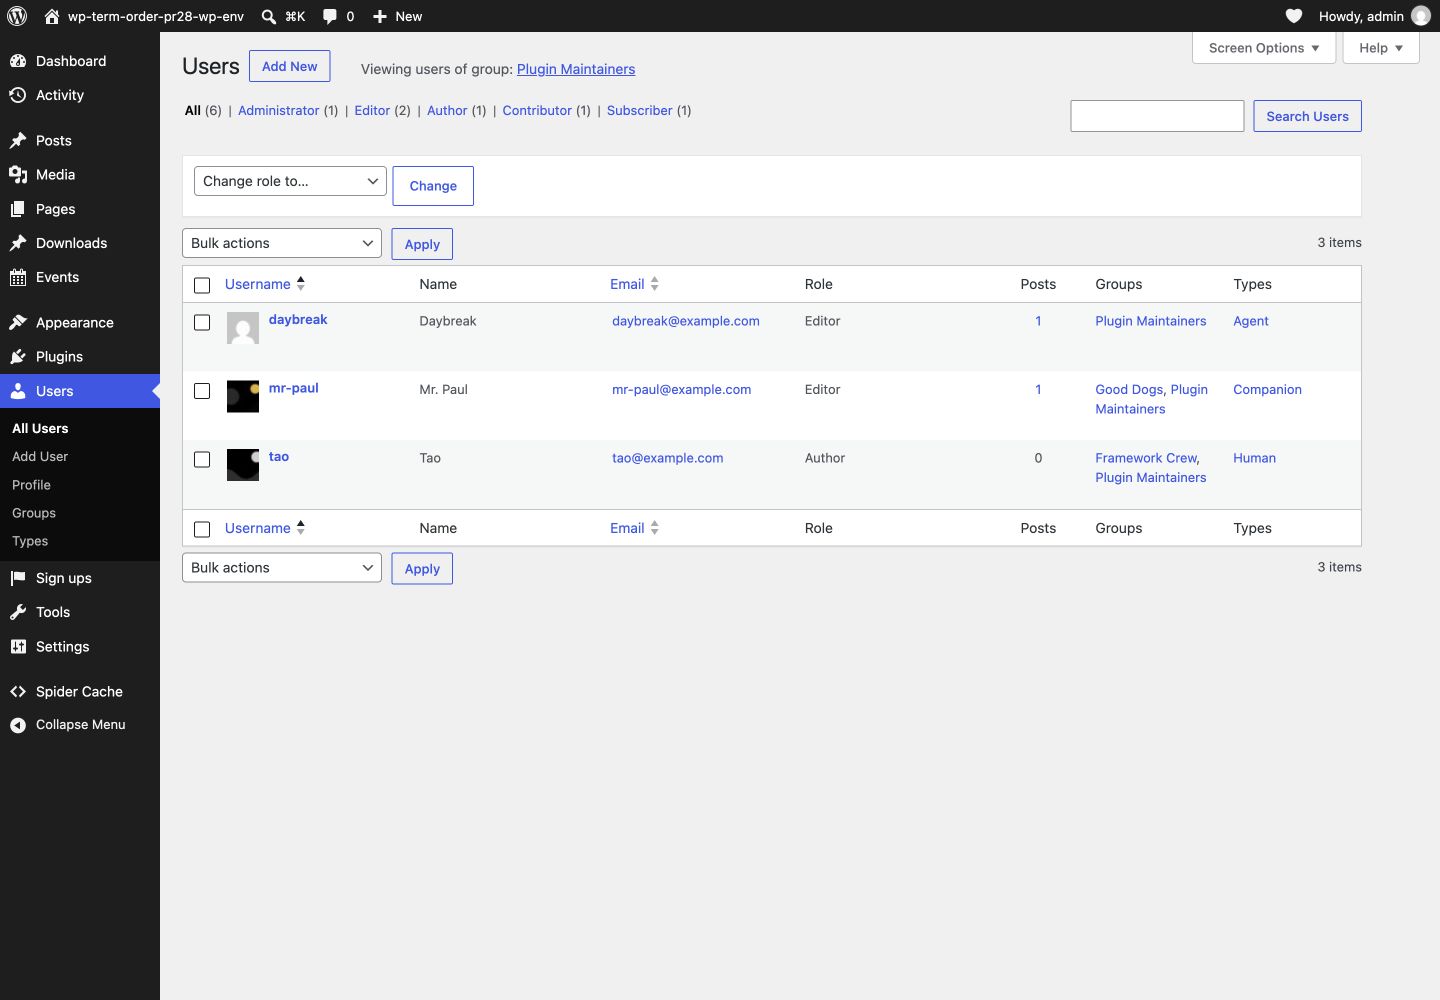Click the heart icon in admin bar
The image size is (1440, 1000).
click(x=1294, y=16)
